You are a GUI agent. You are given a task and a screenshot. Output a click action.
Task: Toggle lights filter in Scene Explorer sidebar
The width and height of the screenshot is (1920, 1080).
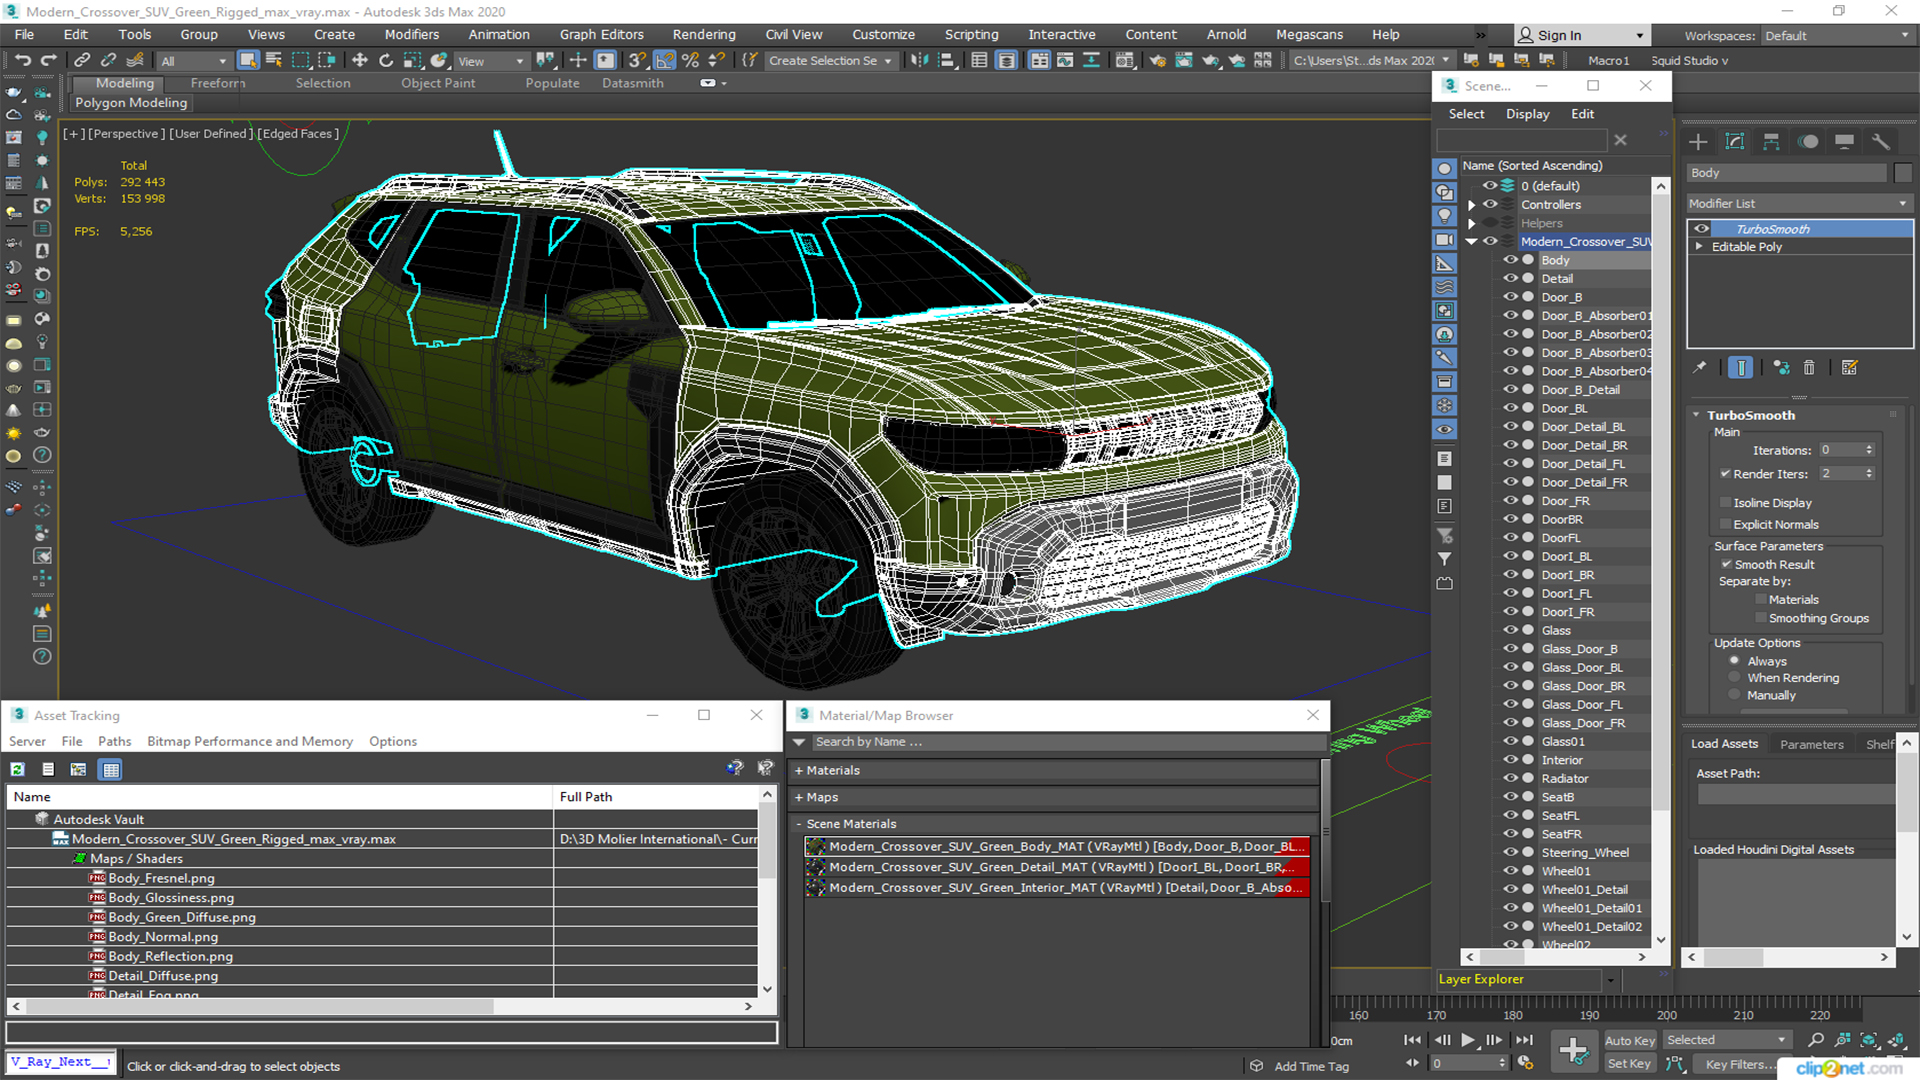pyautogui.click(x=1445, y=216)
